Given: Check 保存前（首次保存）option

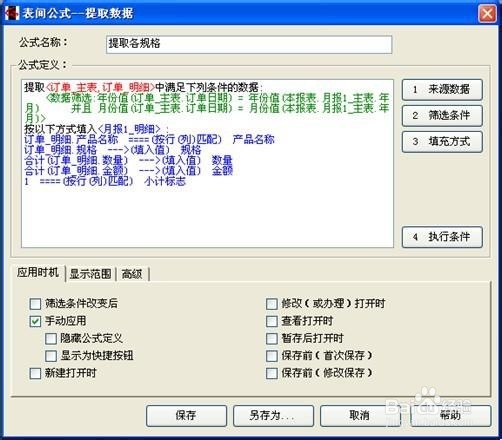Looking at the screenshot, I should pyautogui.click(x=272, y=356).
